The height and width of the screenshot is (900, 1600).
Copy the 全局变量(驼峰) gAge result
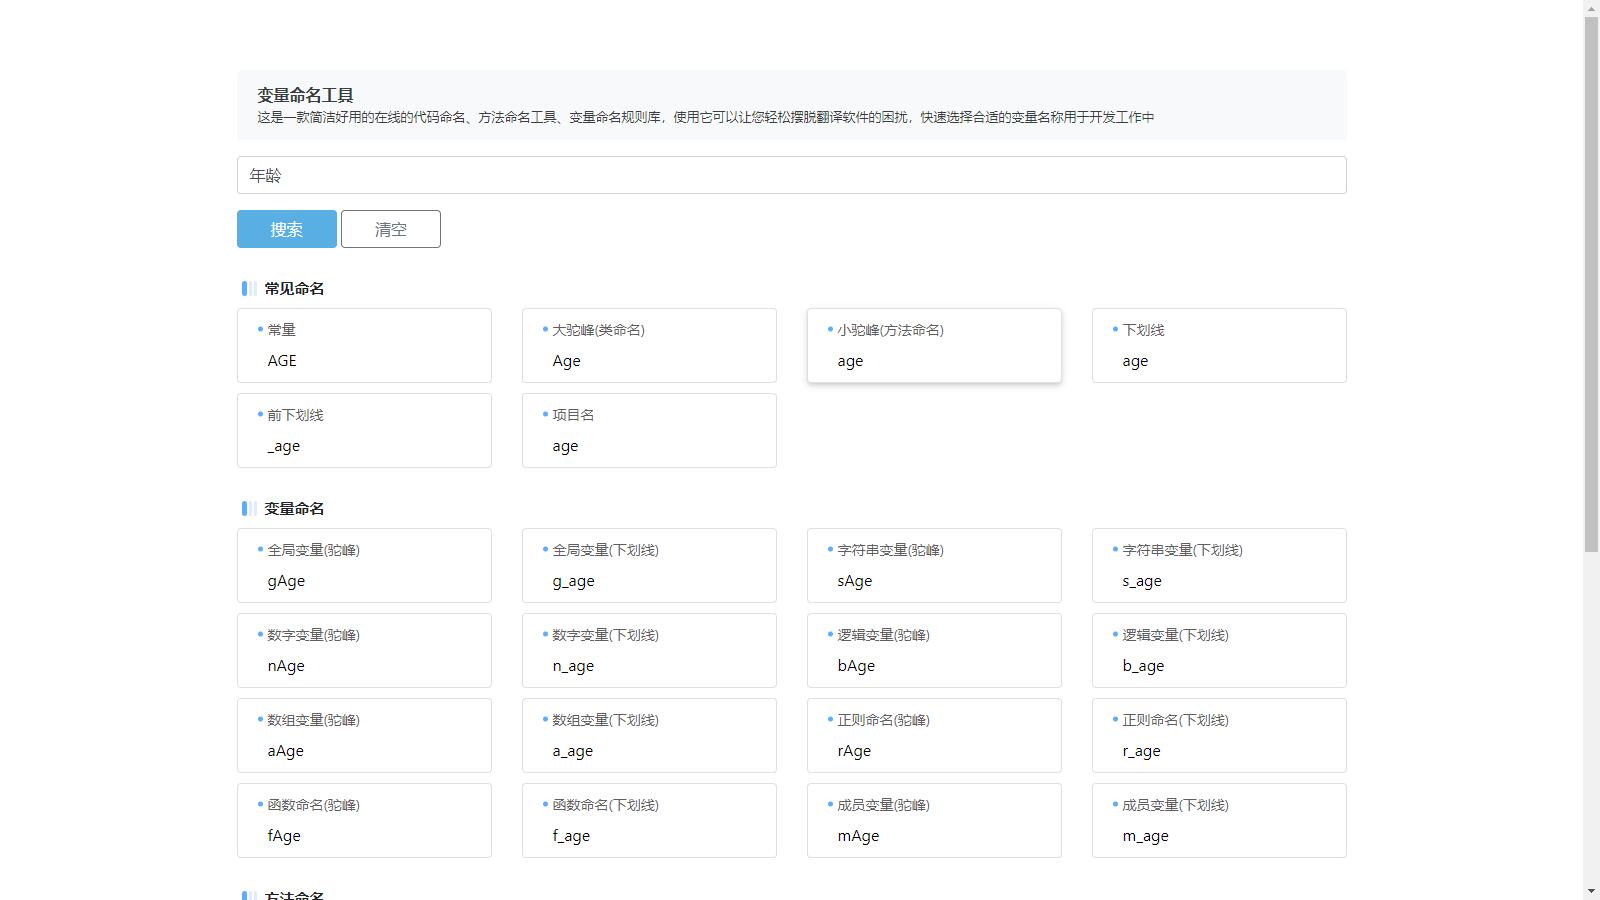364,566
